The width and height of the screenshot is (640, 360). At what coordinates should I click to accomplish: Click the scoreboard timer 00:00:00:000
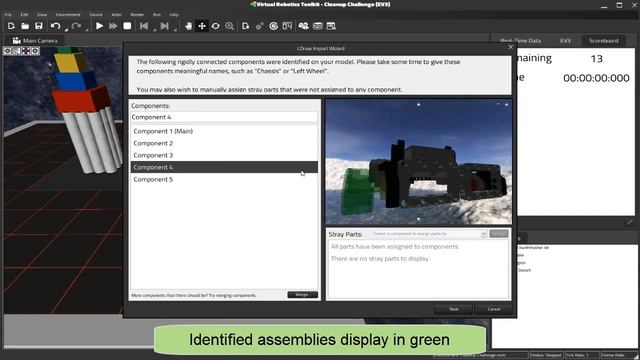[x=596, y=78]
